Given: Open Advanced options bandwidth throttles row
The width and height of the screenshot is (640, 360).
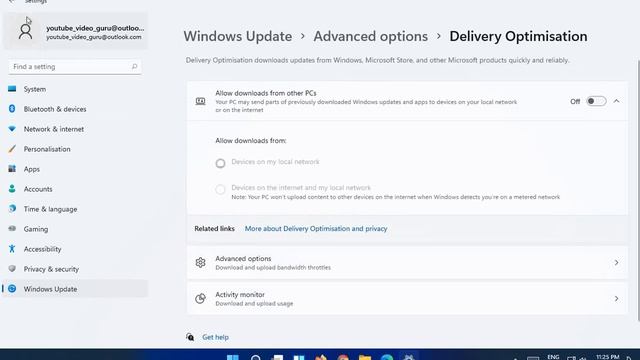Looking at the screenshot, I should (407, 262).
